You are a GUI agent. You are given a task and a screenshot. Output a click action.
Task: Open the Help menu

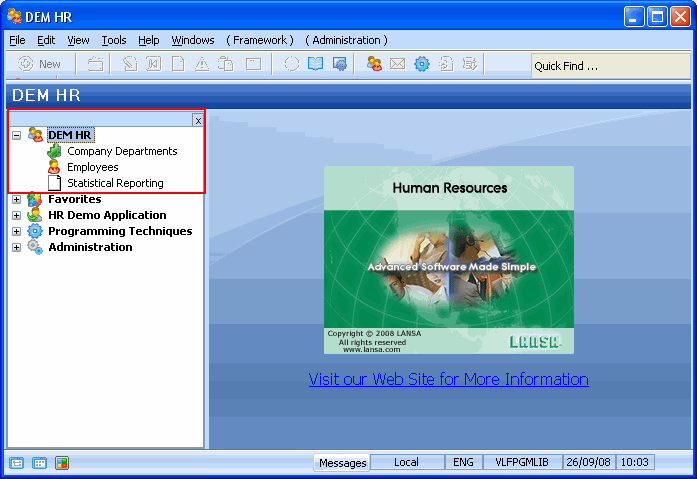148,40
